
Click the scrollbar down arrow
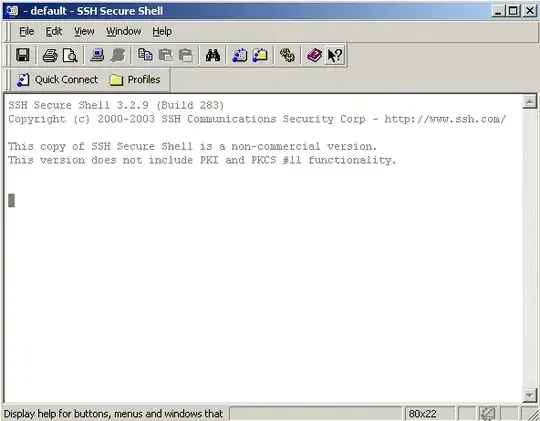[530, 395]
